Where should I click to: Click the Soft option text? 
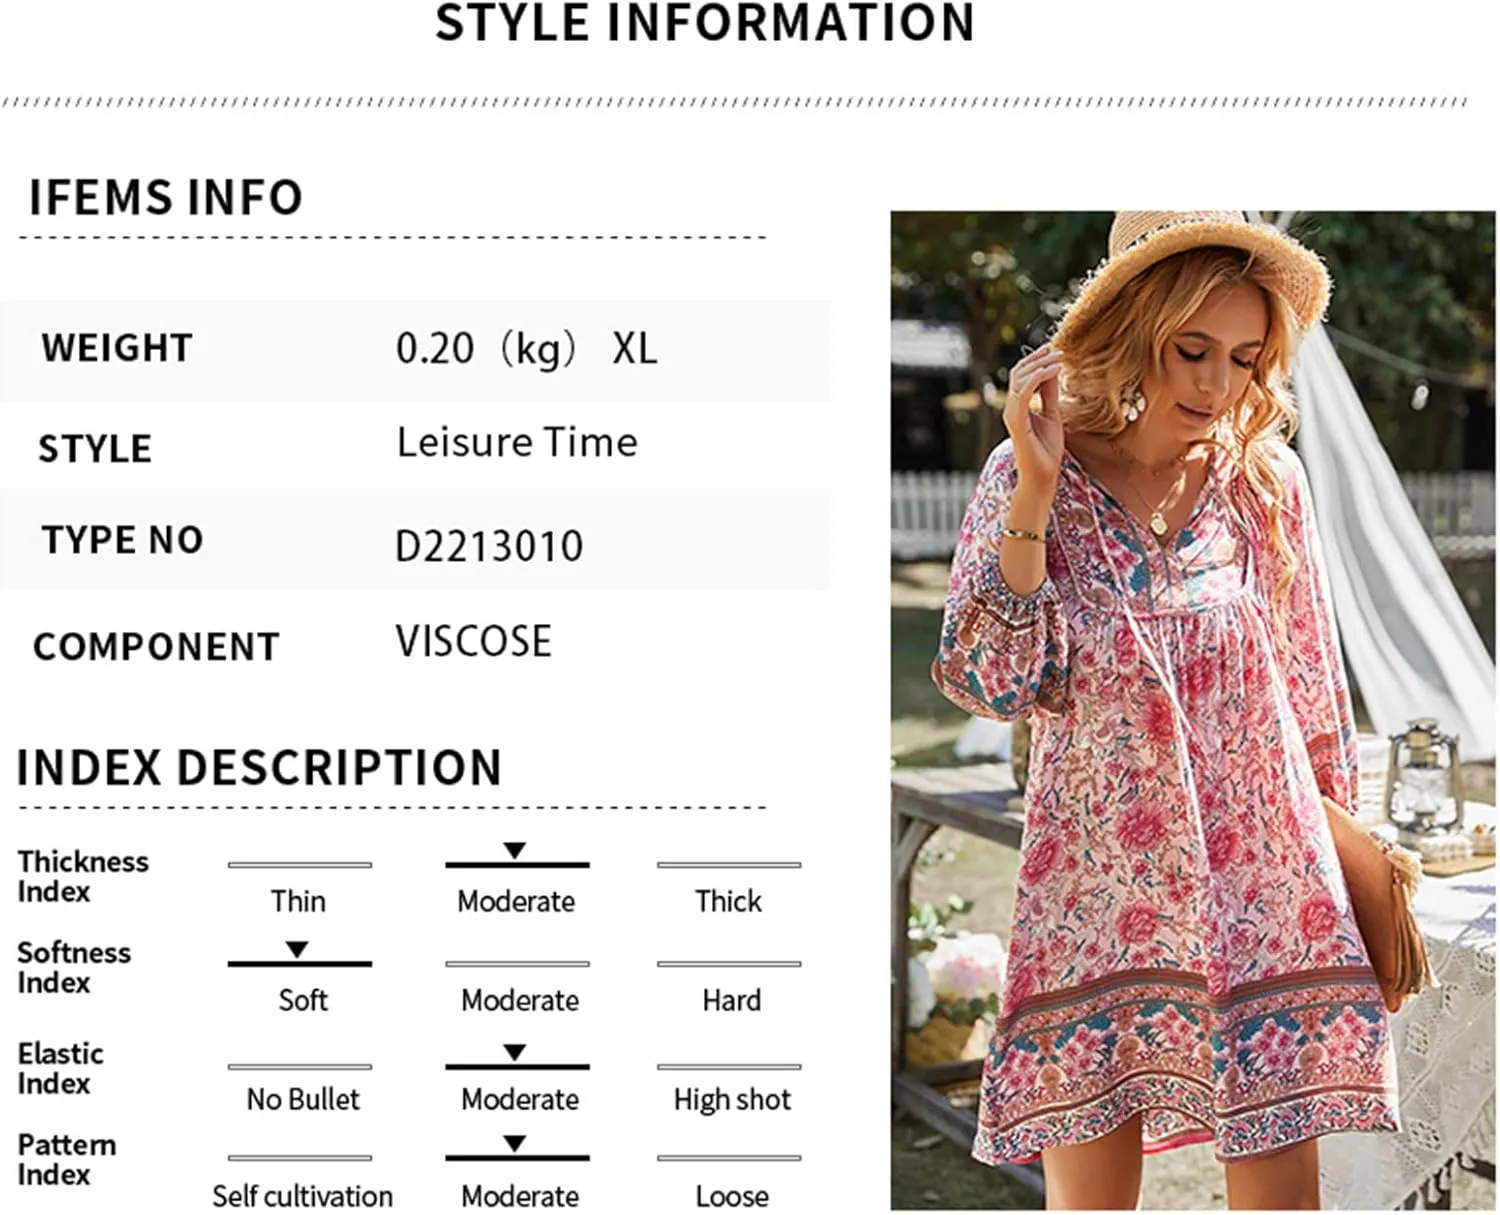pos(303,1000)
